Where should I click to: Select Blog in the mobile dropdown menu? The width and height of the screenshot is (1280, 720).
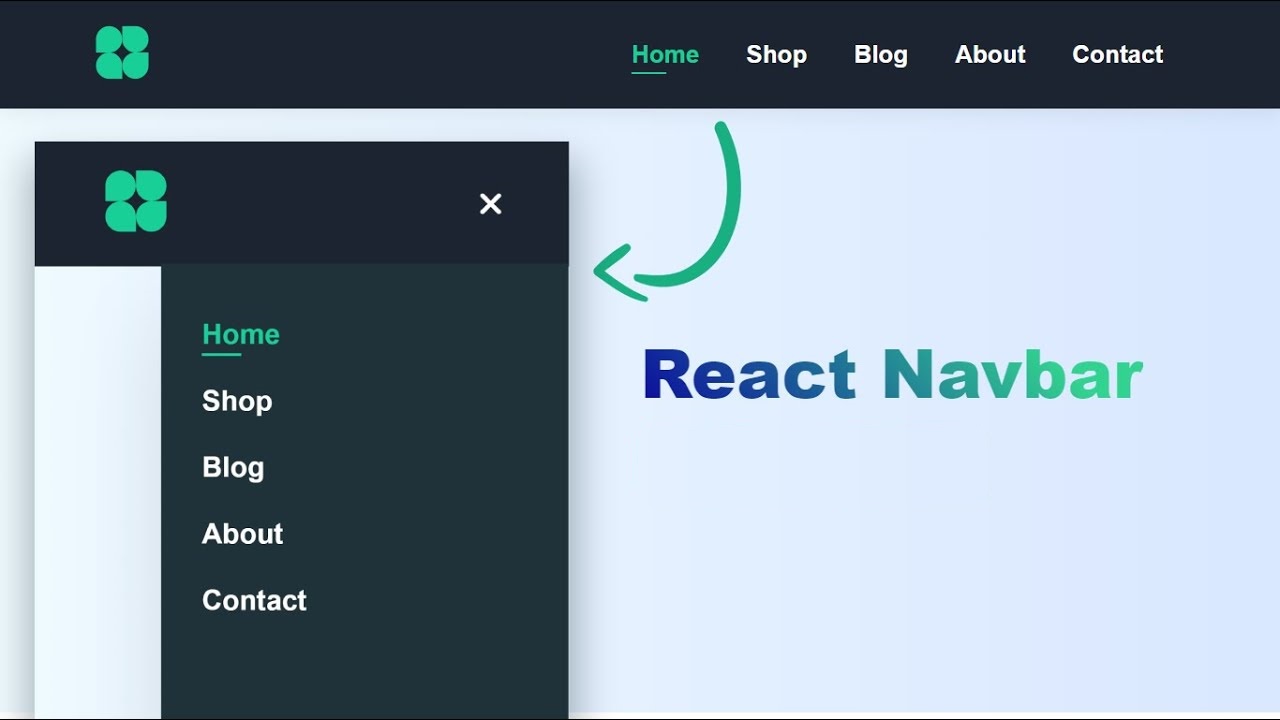233,467
